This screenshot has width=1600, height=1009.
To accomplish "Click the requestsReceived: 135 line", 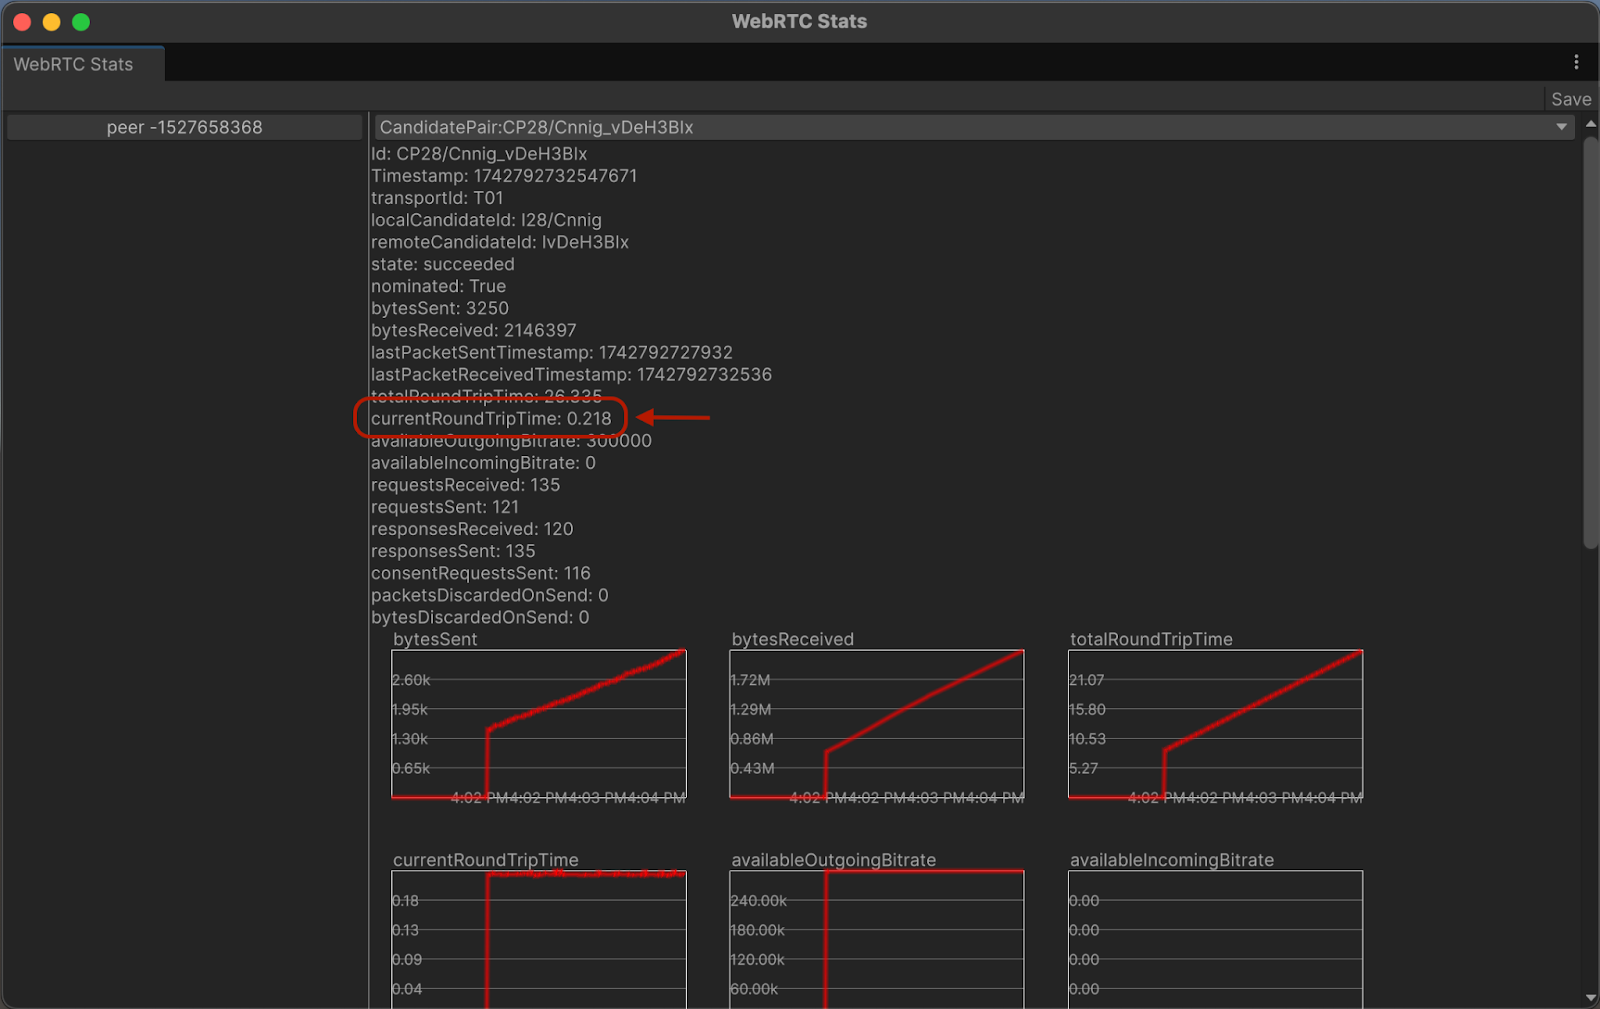I will pyautogui.click(x=466, y=485).
